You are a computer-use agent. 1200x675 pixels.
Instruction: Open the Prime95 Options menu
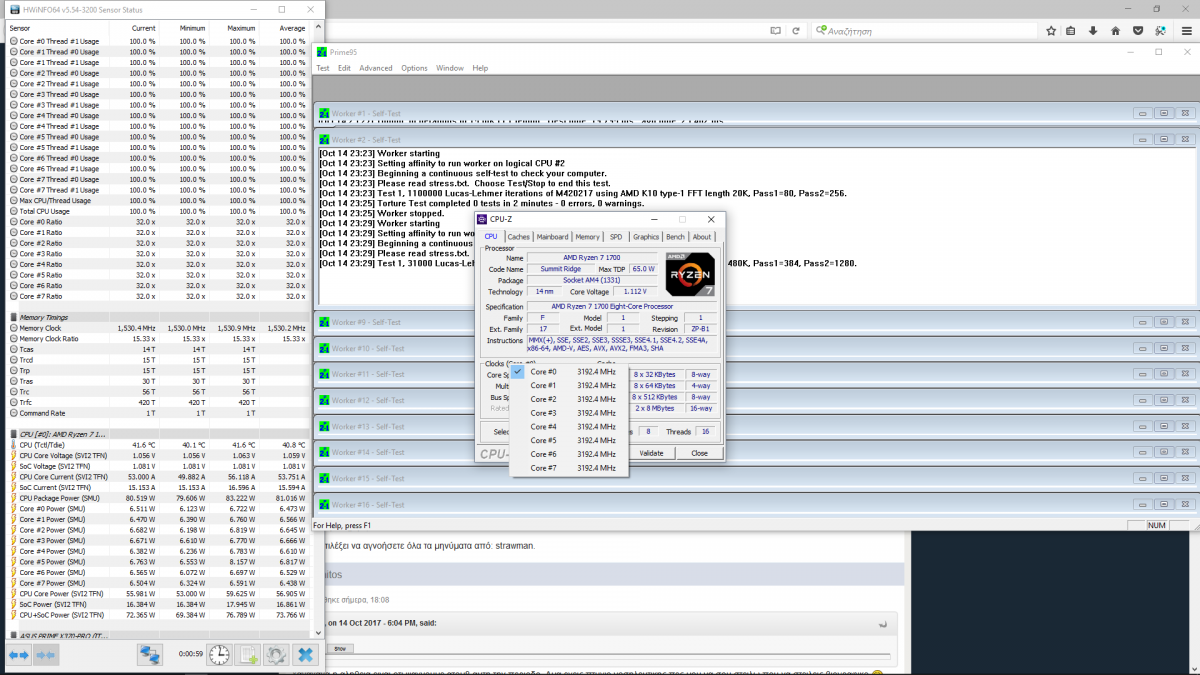414,68
